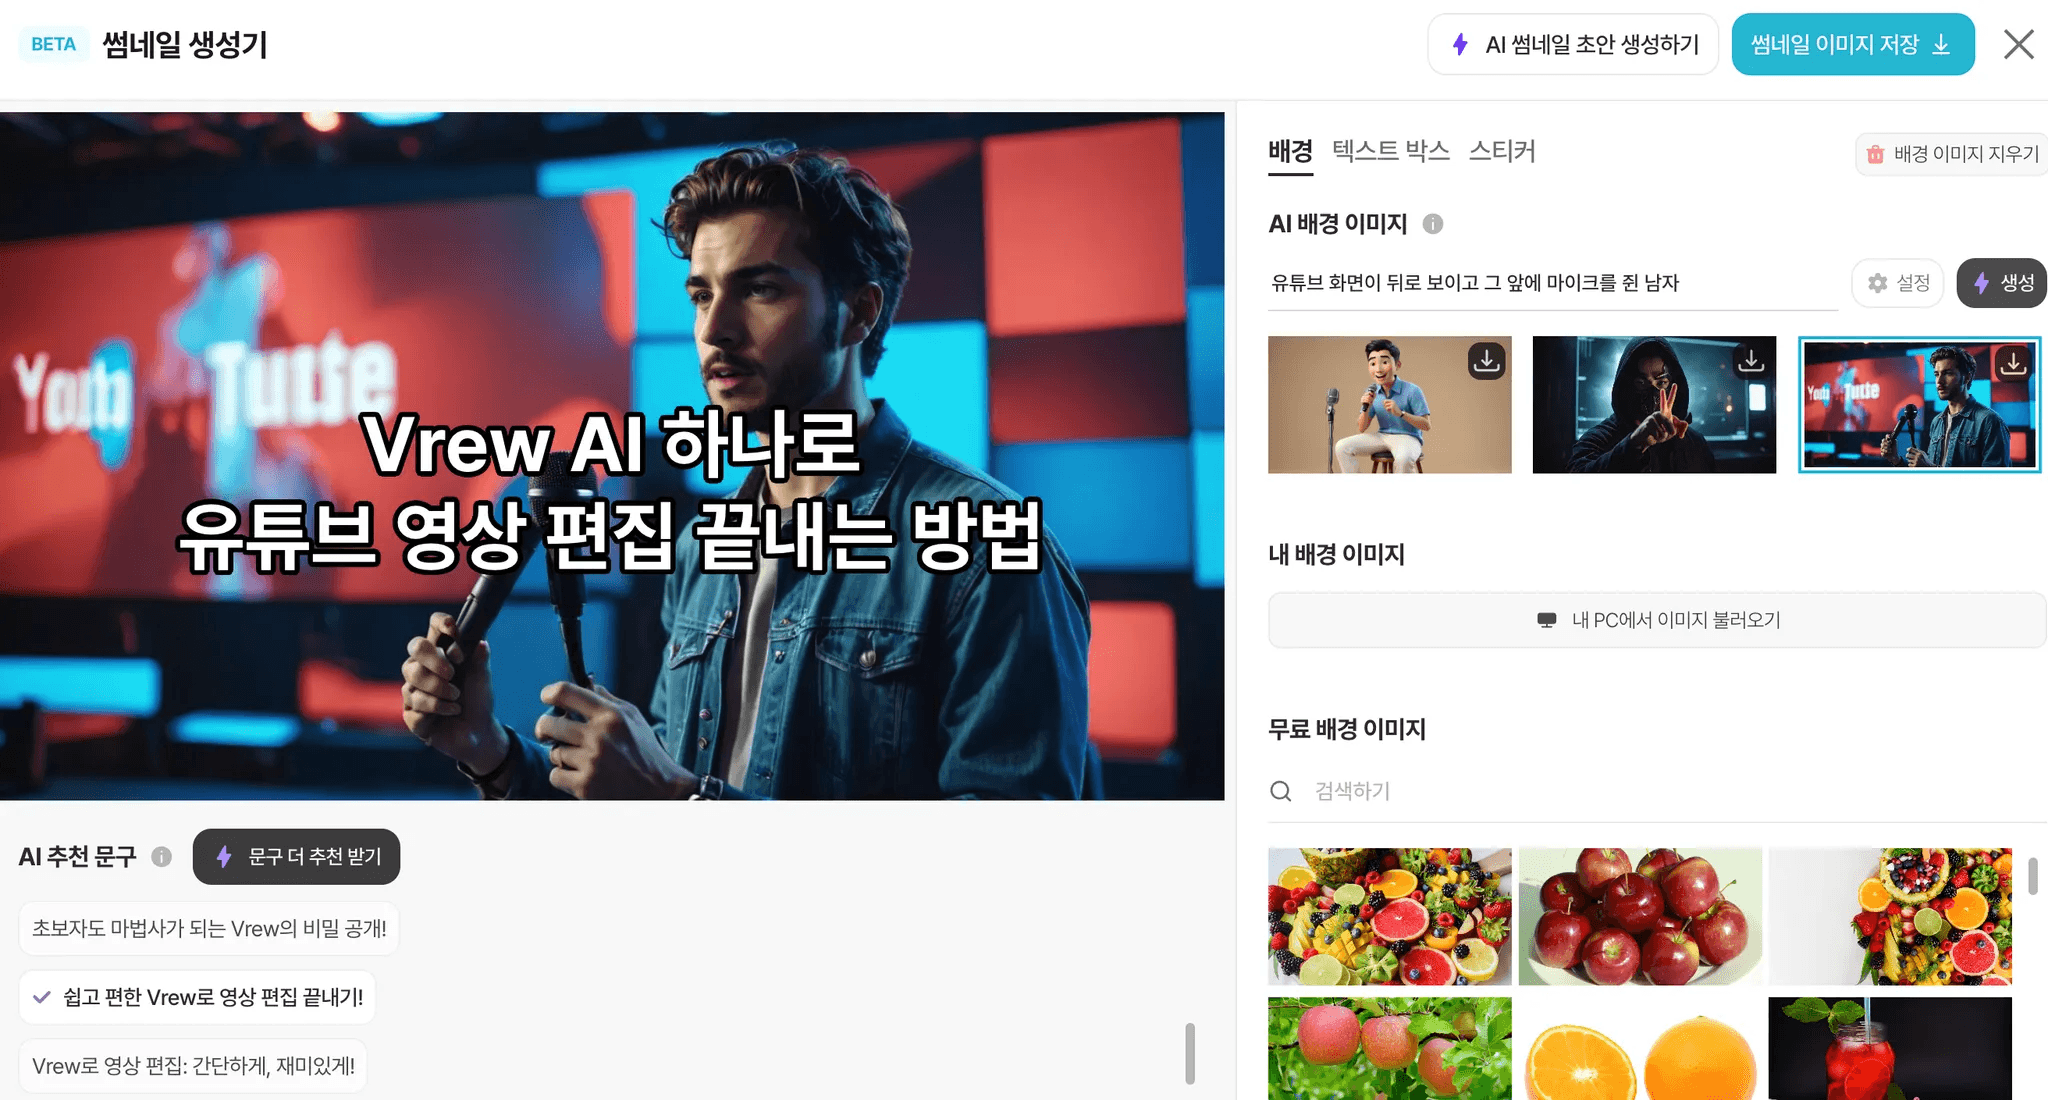This screenshot has width=2048, height=1100.
Task: Click the AI background prompt input field
Action: coord(1552,283)
